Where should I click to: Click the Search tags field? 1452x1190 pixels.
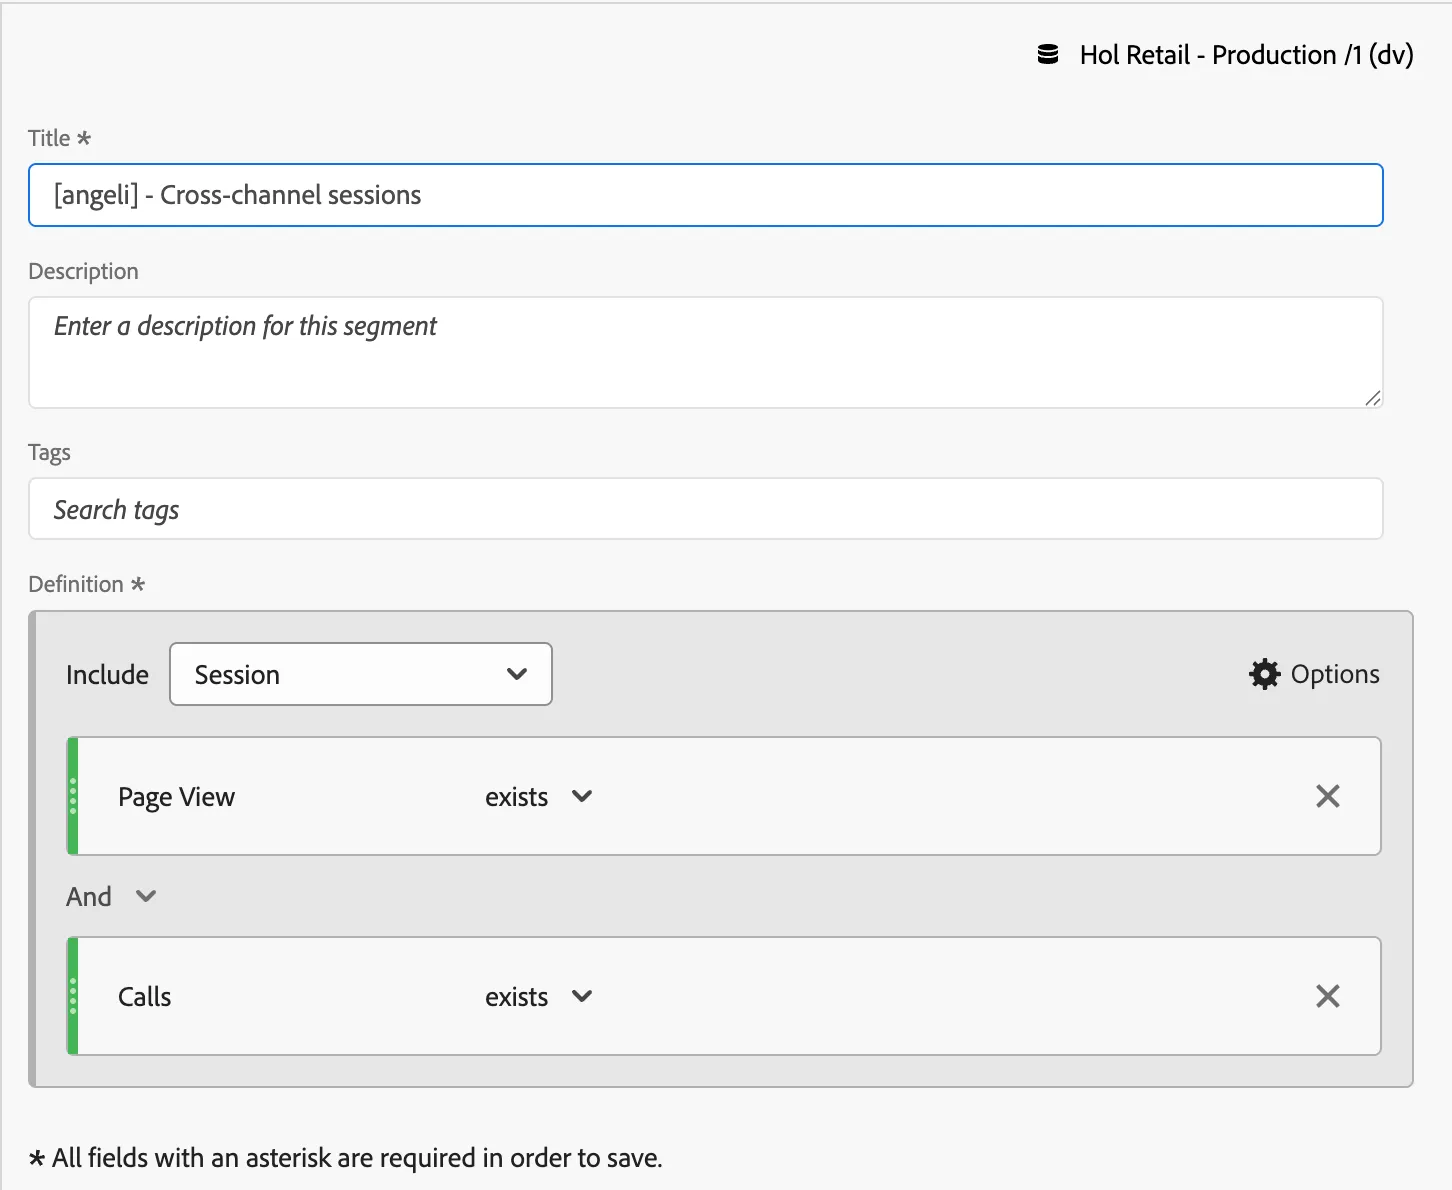pos(706,509)
